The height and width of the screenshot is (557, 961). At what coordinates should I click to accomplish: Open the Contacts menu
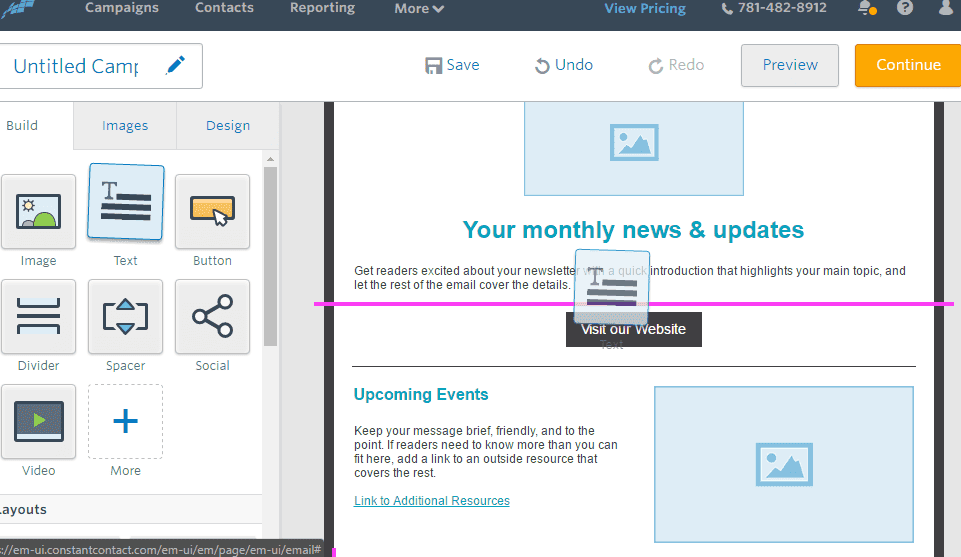click(x=224, y=8)
